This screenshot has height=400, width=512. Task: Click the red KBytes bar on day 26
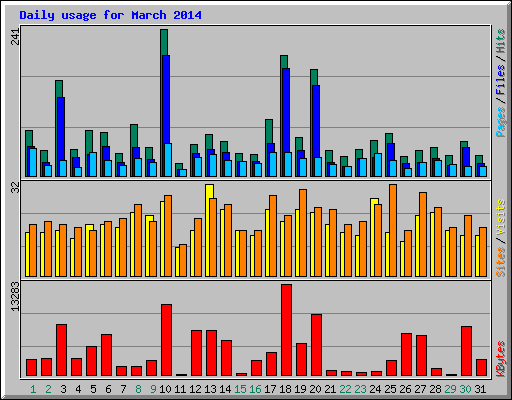(406, 354)
